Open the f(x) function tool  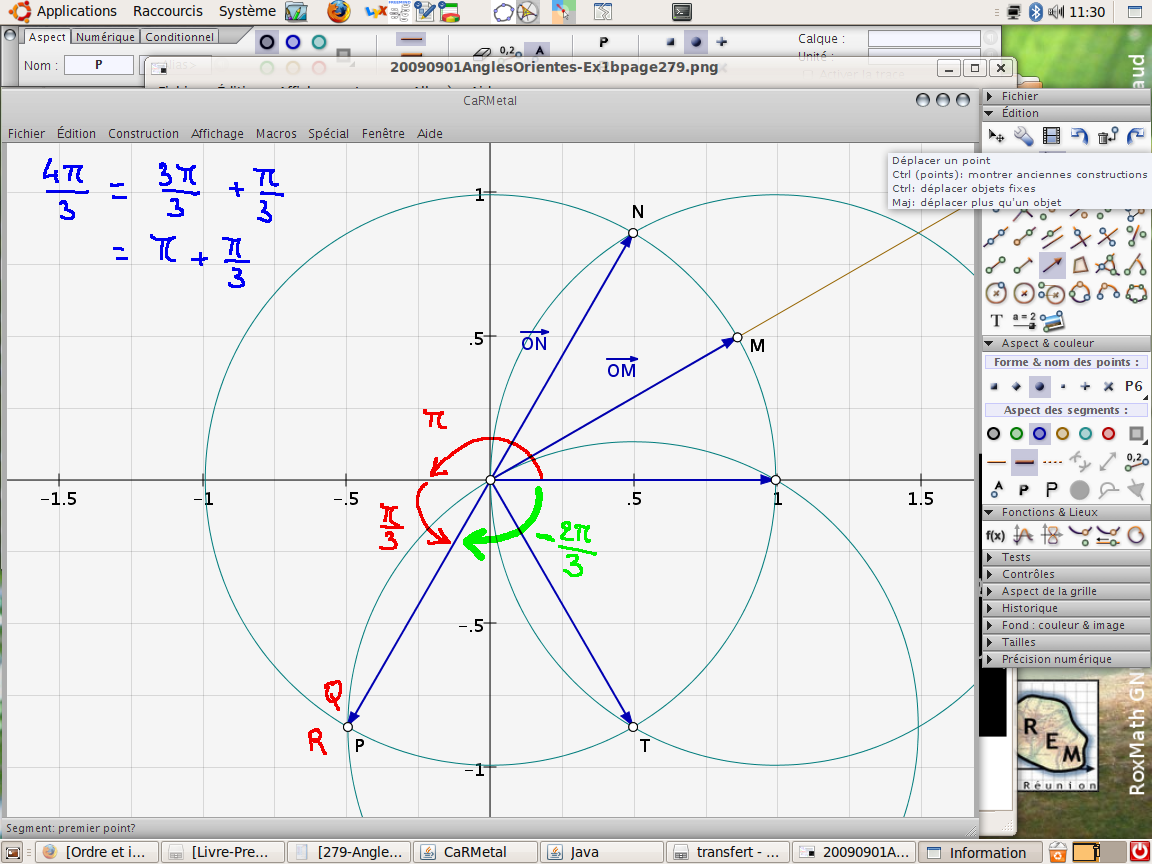995,535
